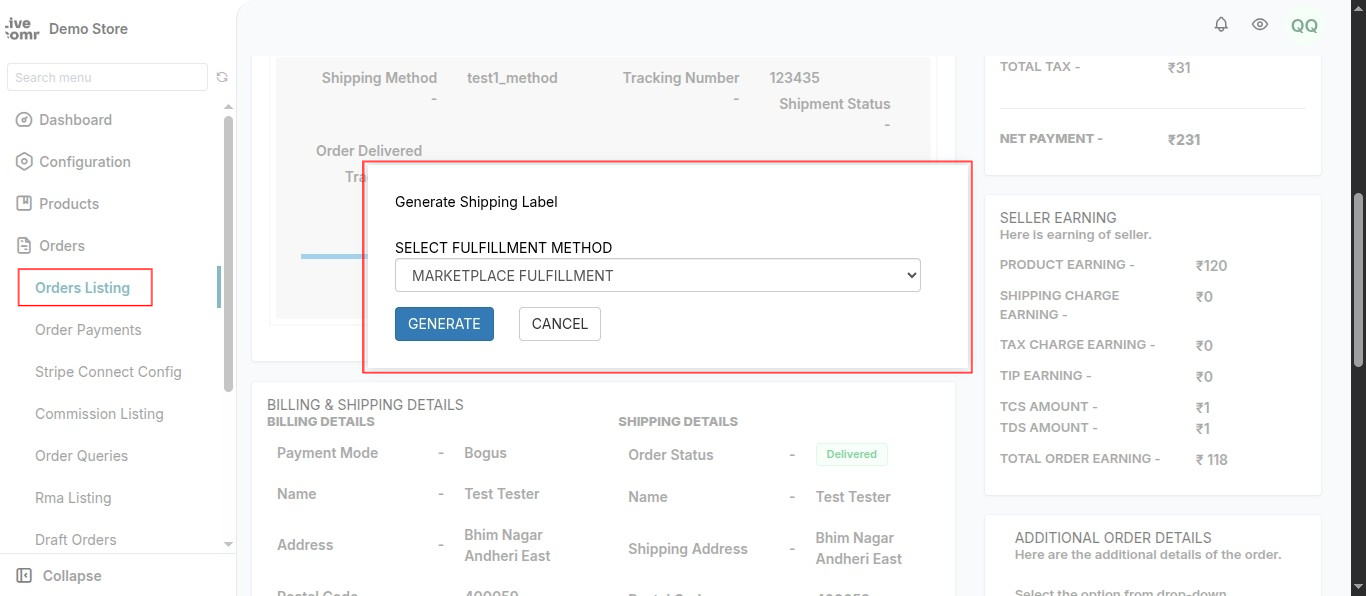Open the QQ user profile avatar
The width and height of the screenshot is (1366, 596).
pos(1304,26)
